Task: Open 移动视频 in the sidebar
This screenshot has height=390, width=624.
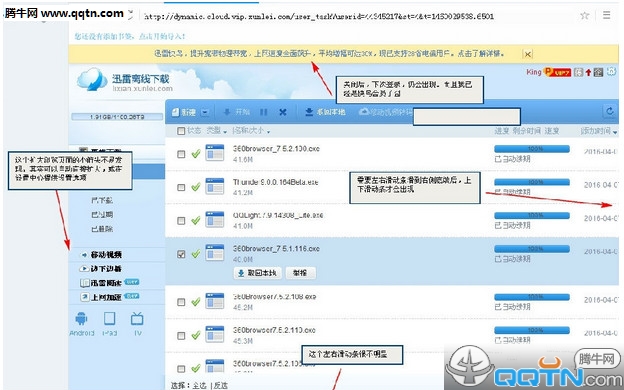Action: (106, 255)
